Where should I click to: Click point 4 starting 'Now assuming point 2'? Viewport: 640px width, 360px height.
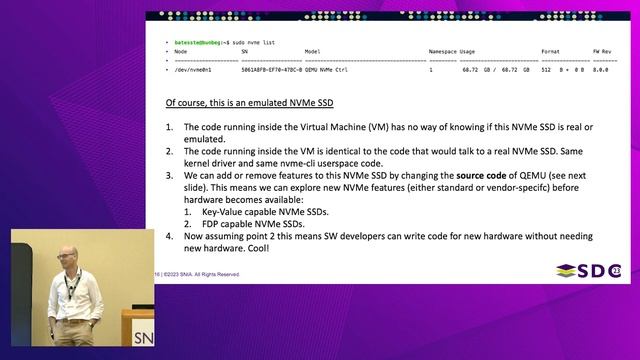(388, 242)
